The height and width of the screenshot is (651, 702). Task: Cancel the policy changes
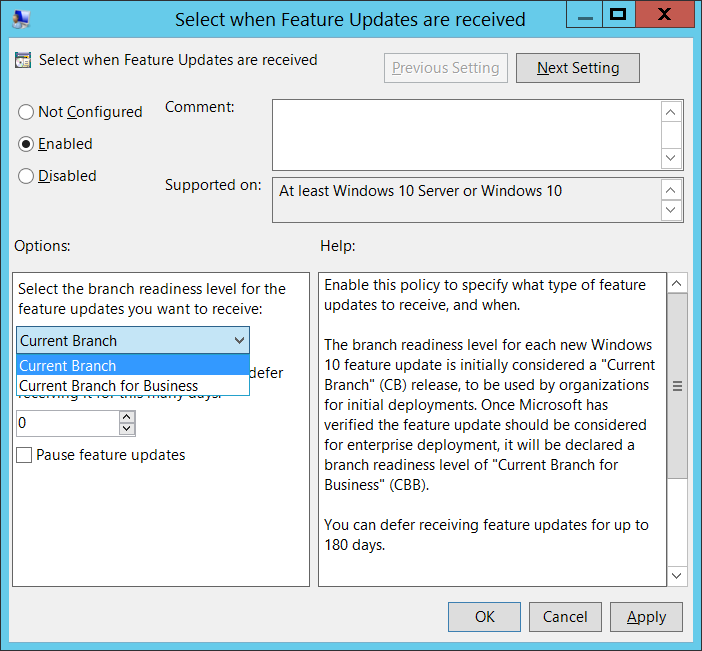(x=565, y=617)
